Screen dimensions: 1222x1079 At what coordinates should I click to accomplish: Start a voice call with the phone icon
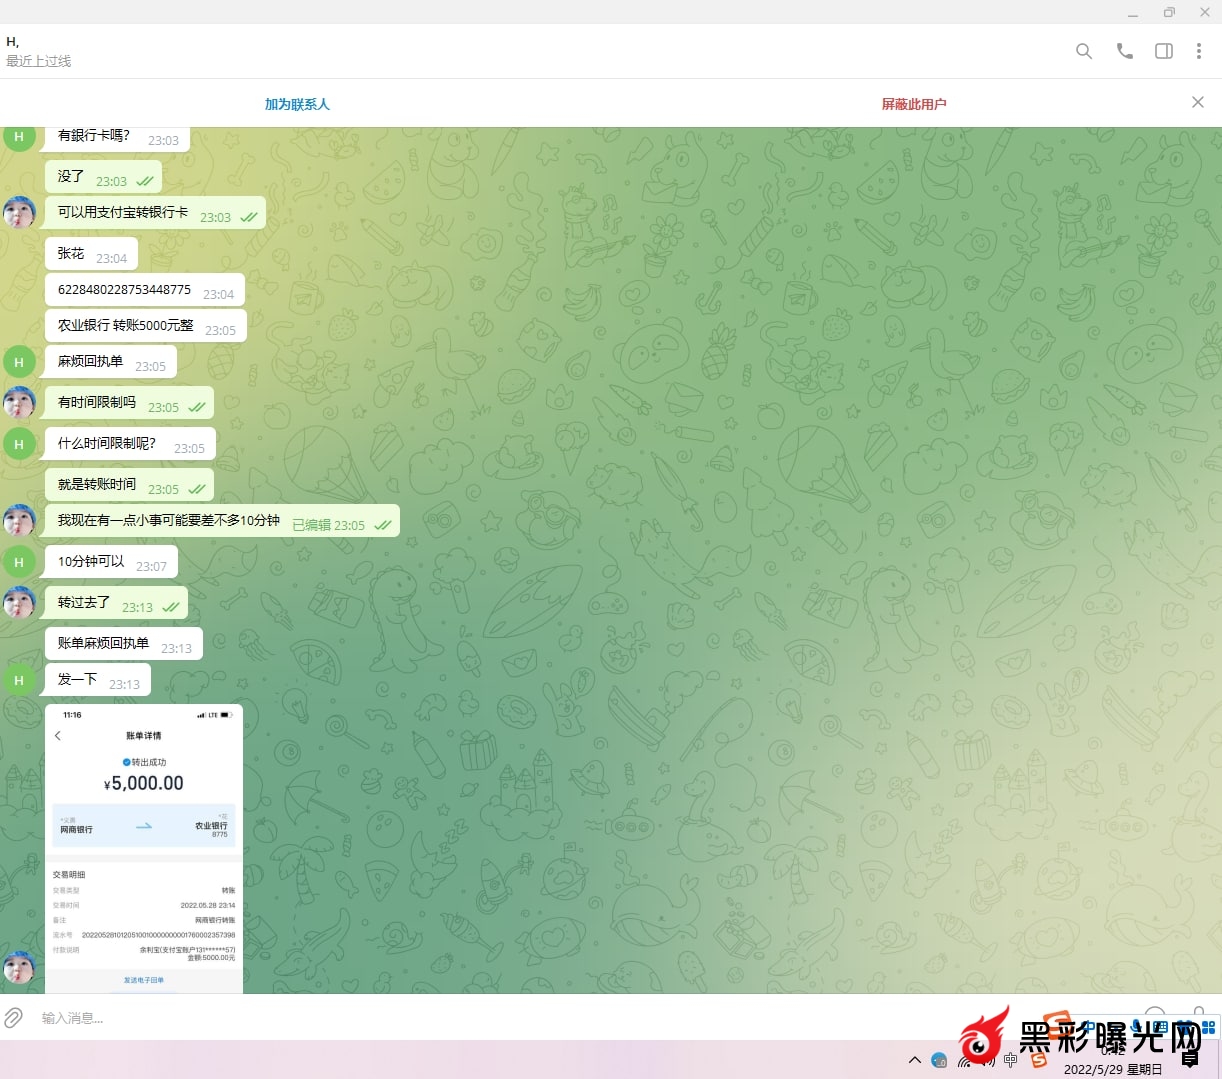[1125, 51]
